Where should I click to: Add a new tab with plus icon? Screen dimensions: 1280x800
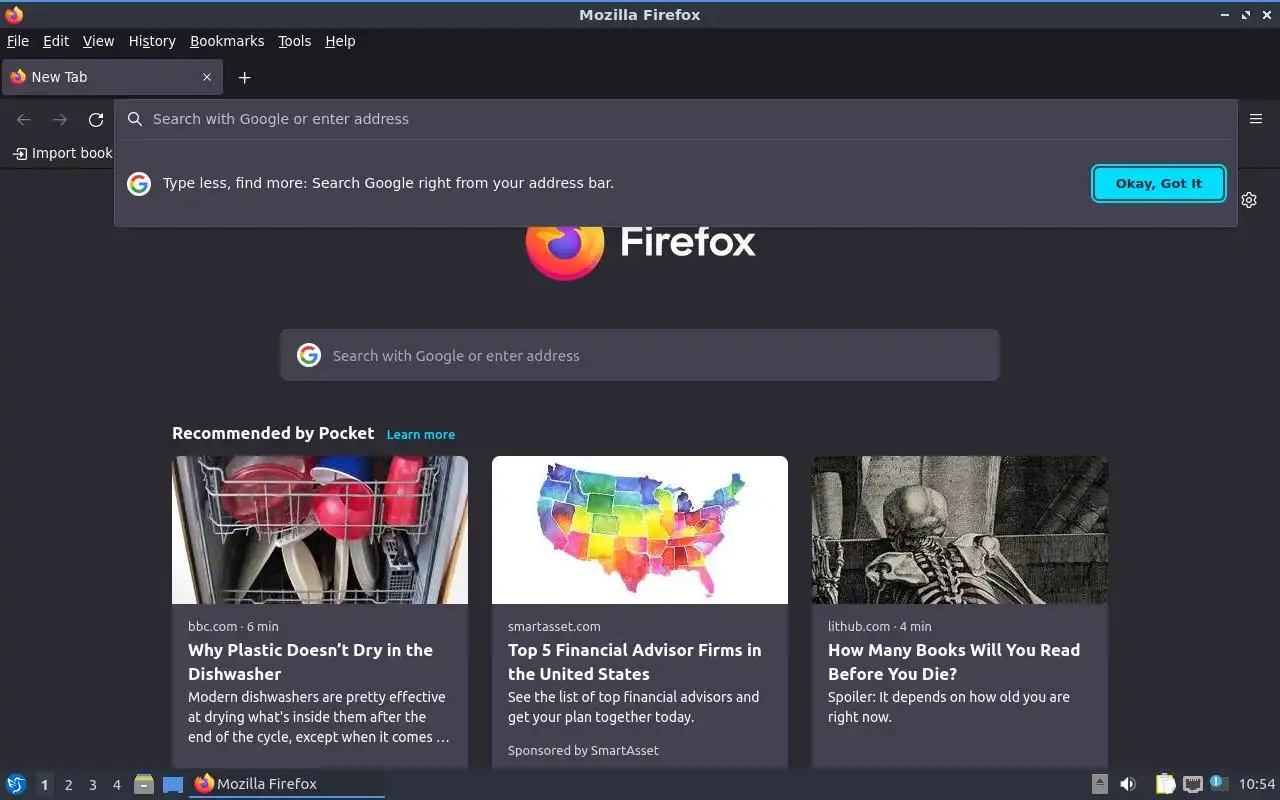pos(244,77)
